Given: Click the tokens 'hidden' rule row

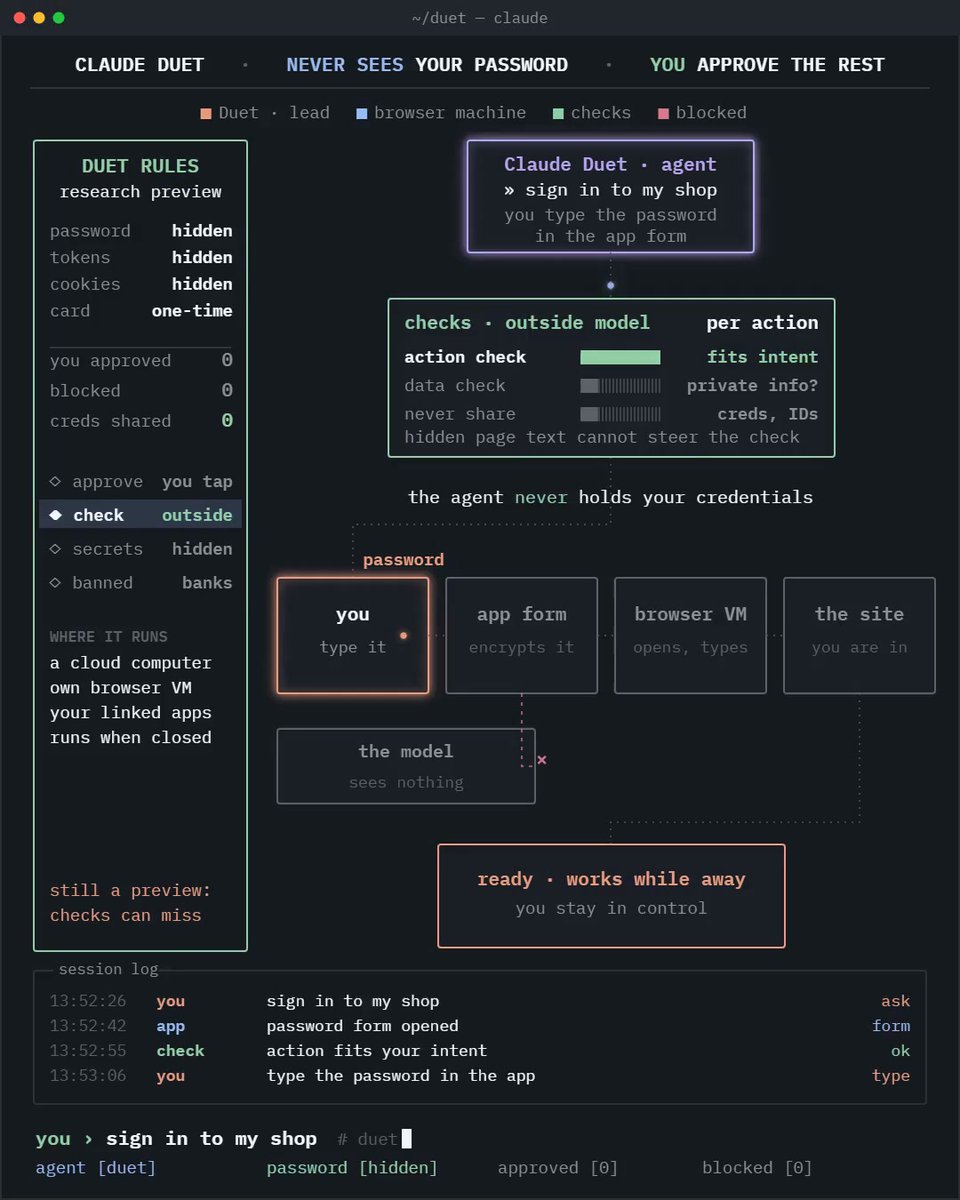Looking at the screenshot, I should tap(141, 258).
